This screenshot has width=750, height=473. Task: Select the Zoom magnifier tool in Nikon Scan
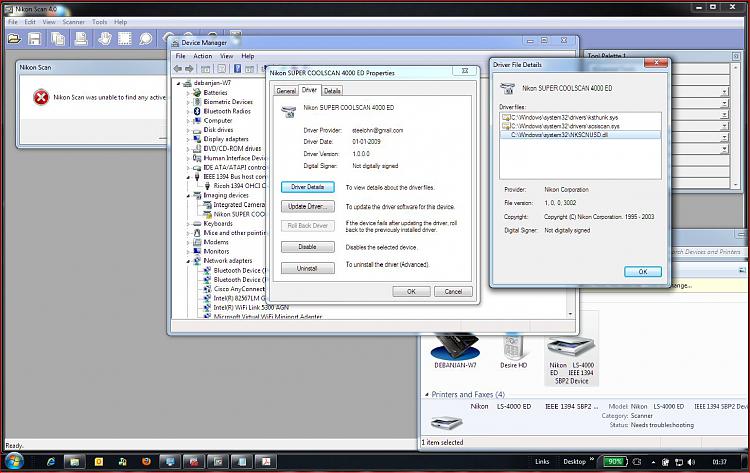(x=145, y=39)
